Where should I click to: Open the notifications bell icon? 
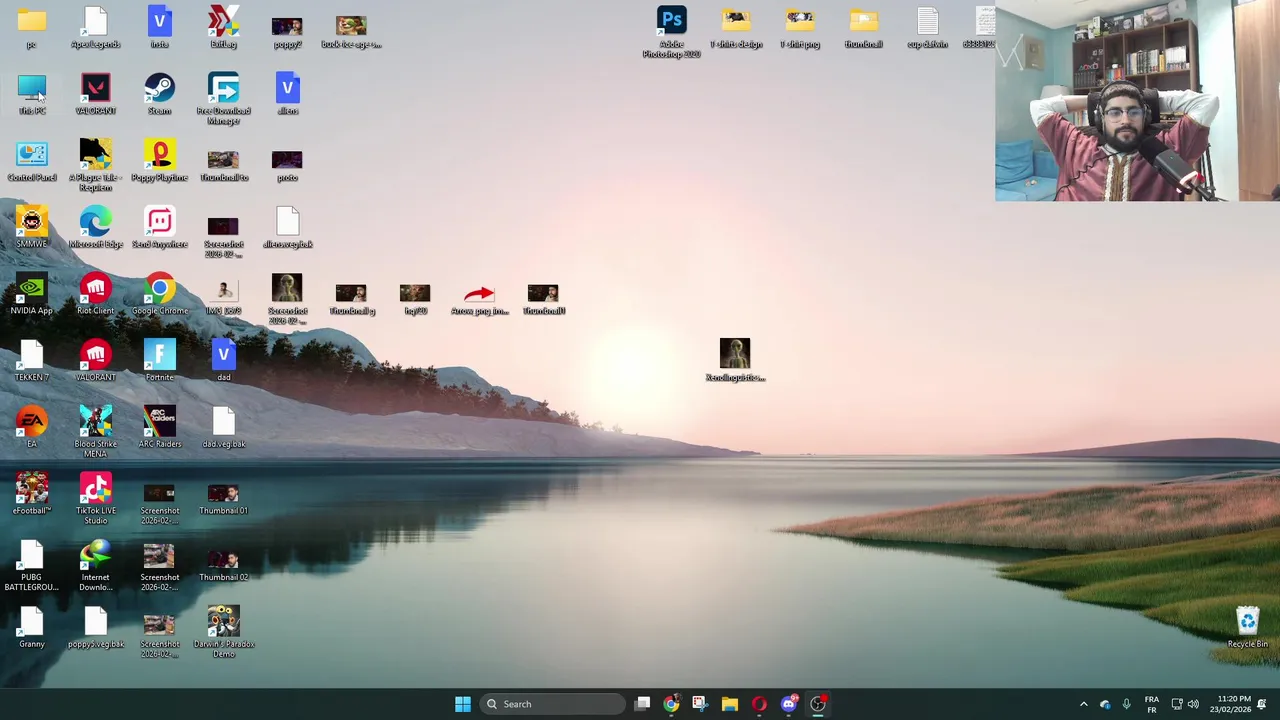coord(1262,704)
